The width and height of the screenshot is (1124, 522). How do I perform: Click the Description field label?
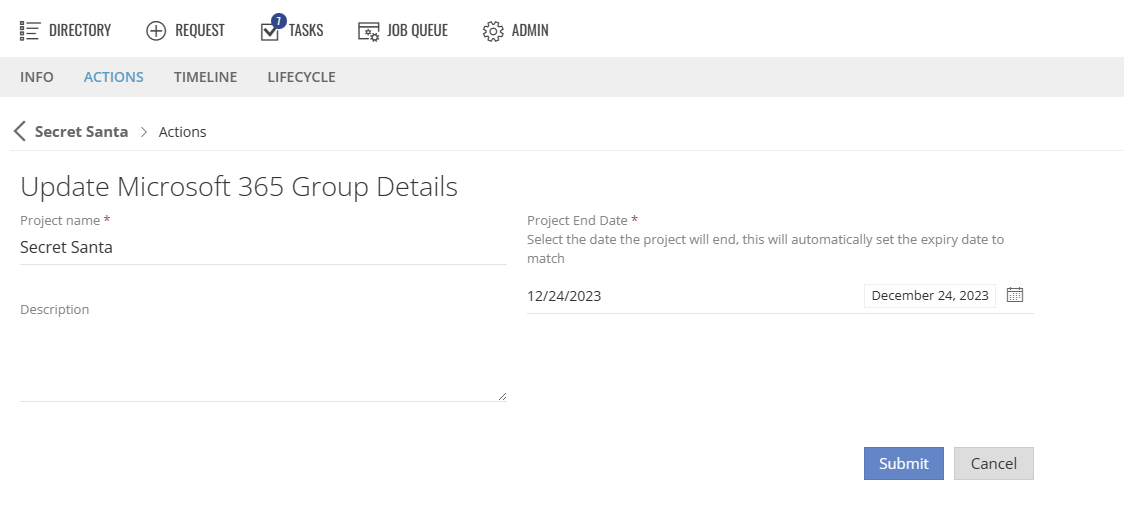[54, 309]
